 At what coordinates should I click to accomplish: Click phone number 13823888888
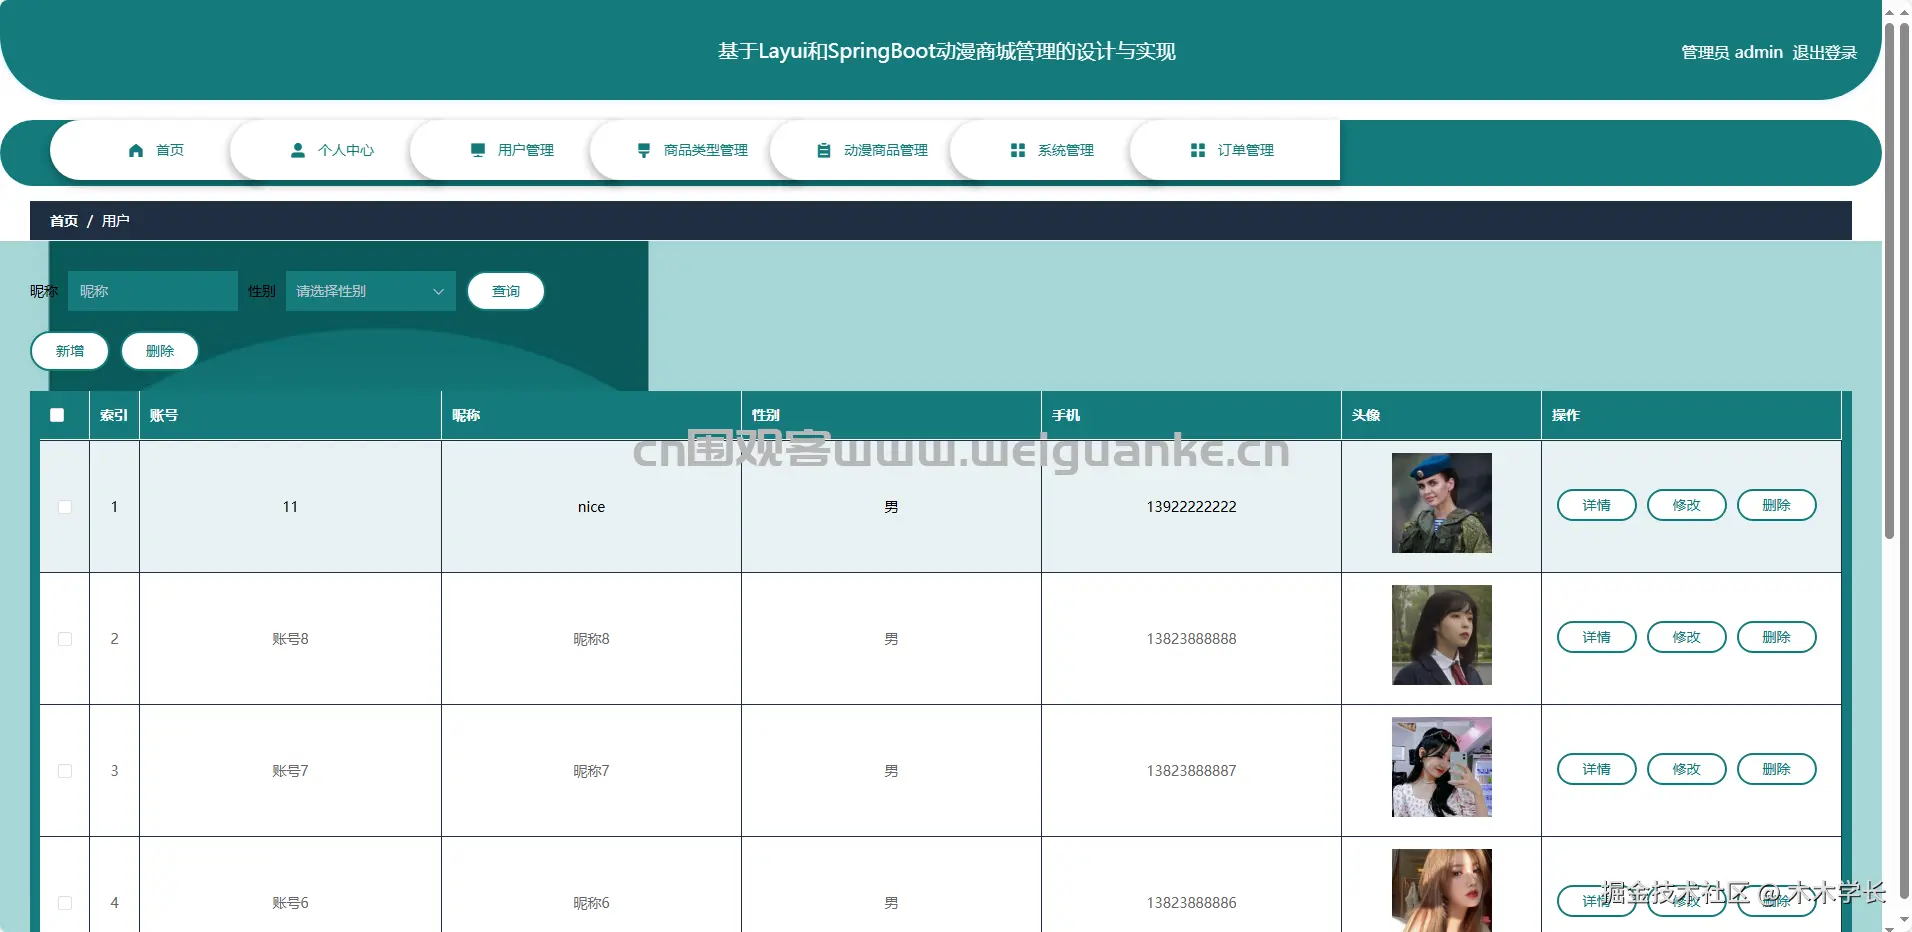point(1191,639)
